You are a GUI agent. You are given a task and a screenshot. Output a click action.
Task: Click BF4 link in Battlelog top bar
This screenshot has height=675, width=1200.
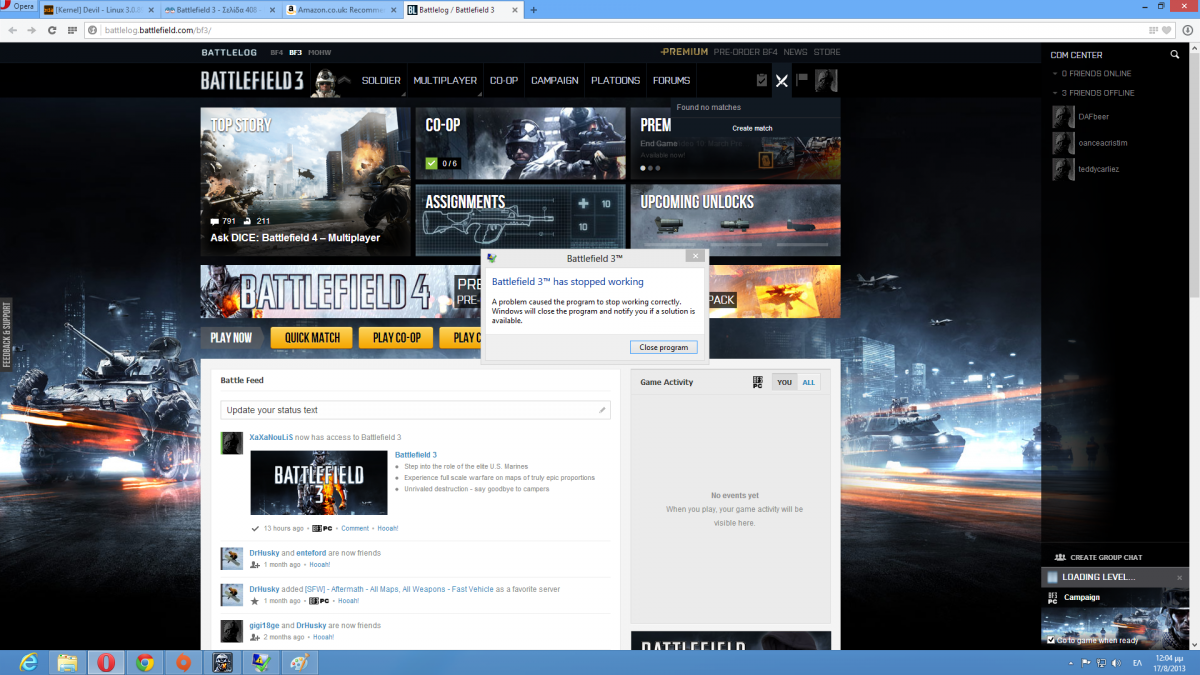pyautogui.click(x=275, y=52)
